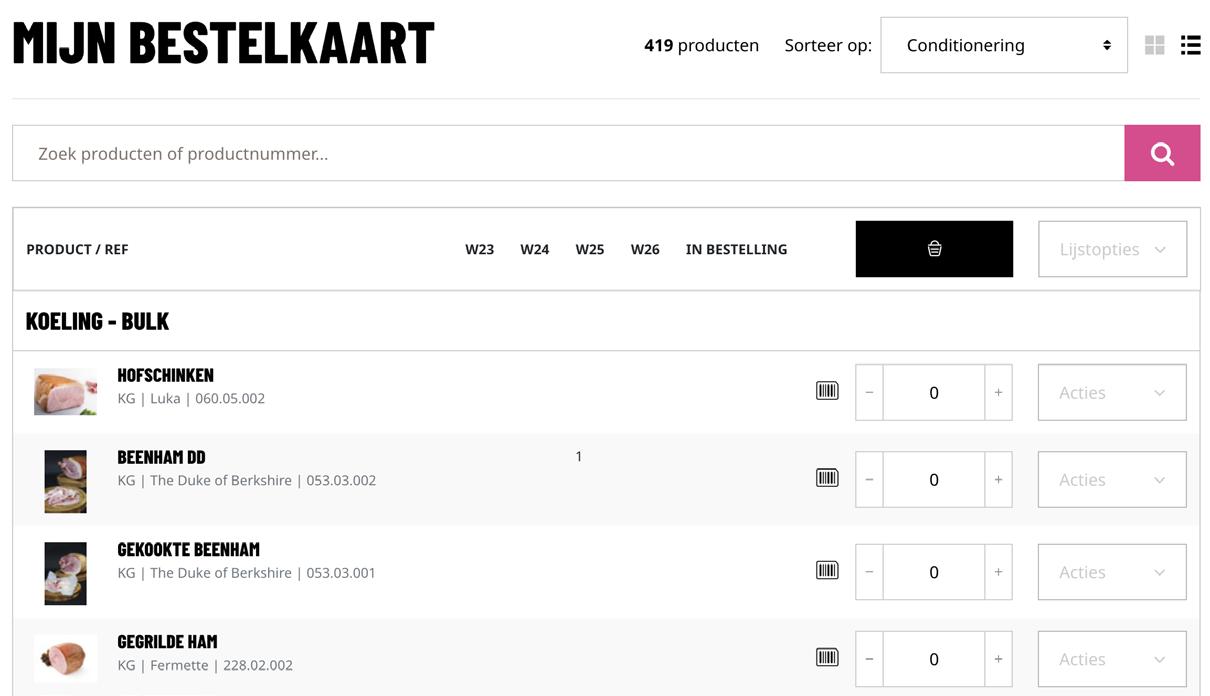Click barcode icon for Hofschinken
Viewport: 1210px width, 696px height.
click(x=827, y=391)
